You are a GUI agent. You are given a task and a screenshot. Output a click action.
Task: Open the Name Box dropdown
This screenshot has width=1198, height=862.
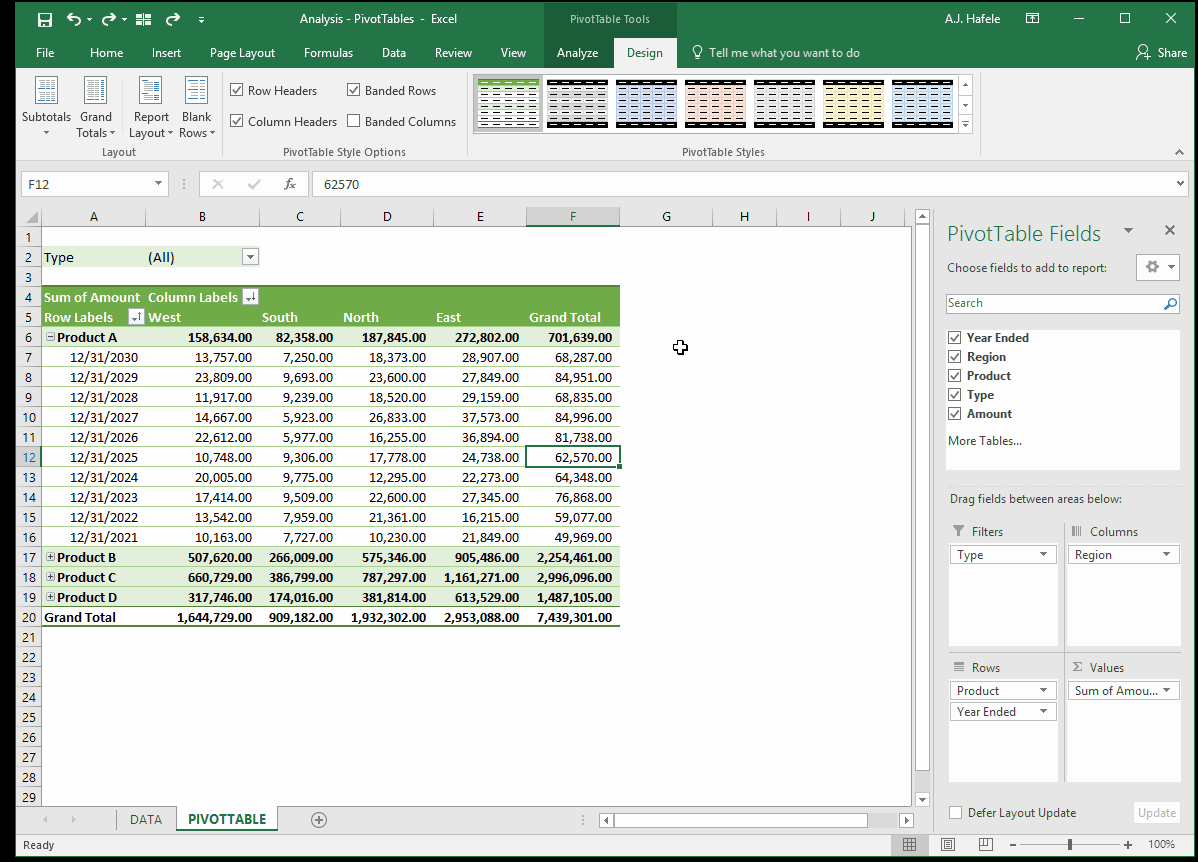click(158, 183)
